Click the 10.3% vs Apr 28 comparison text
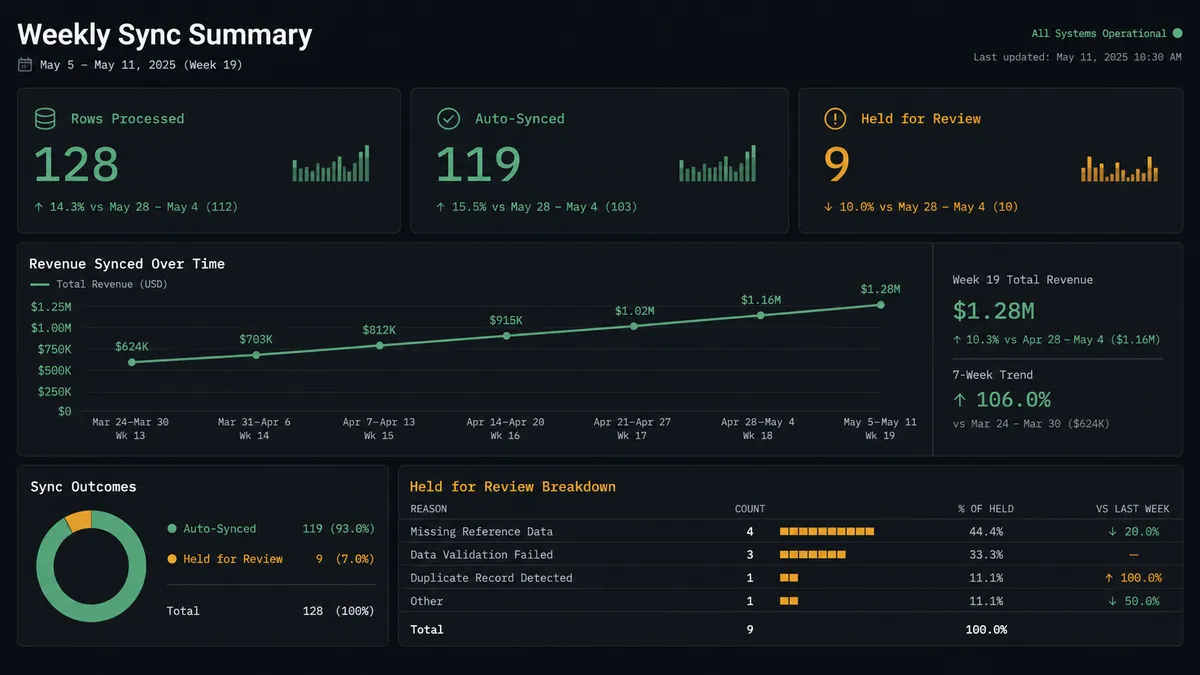The image size is (1200, 675). coord(1056,340)
